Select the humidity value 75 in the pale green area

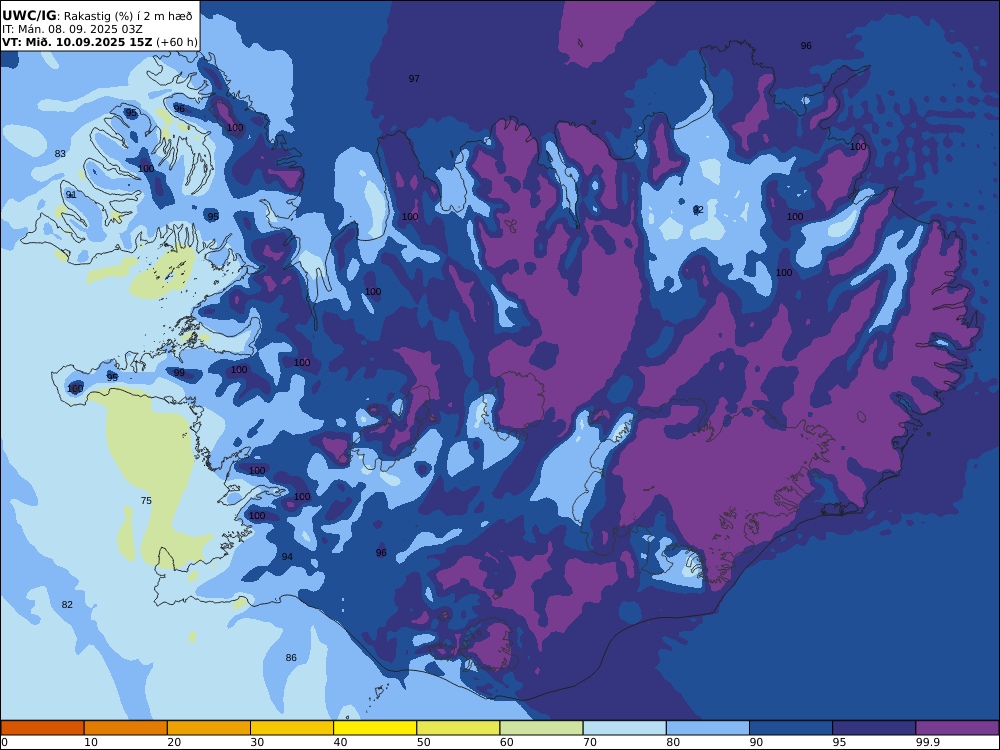146,501
